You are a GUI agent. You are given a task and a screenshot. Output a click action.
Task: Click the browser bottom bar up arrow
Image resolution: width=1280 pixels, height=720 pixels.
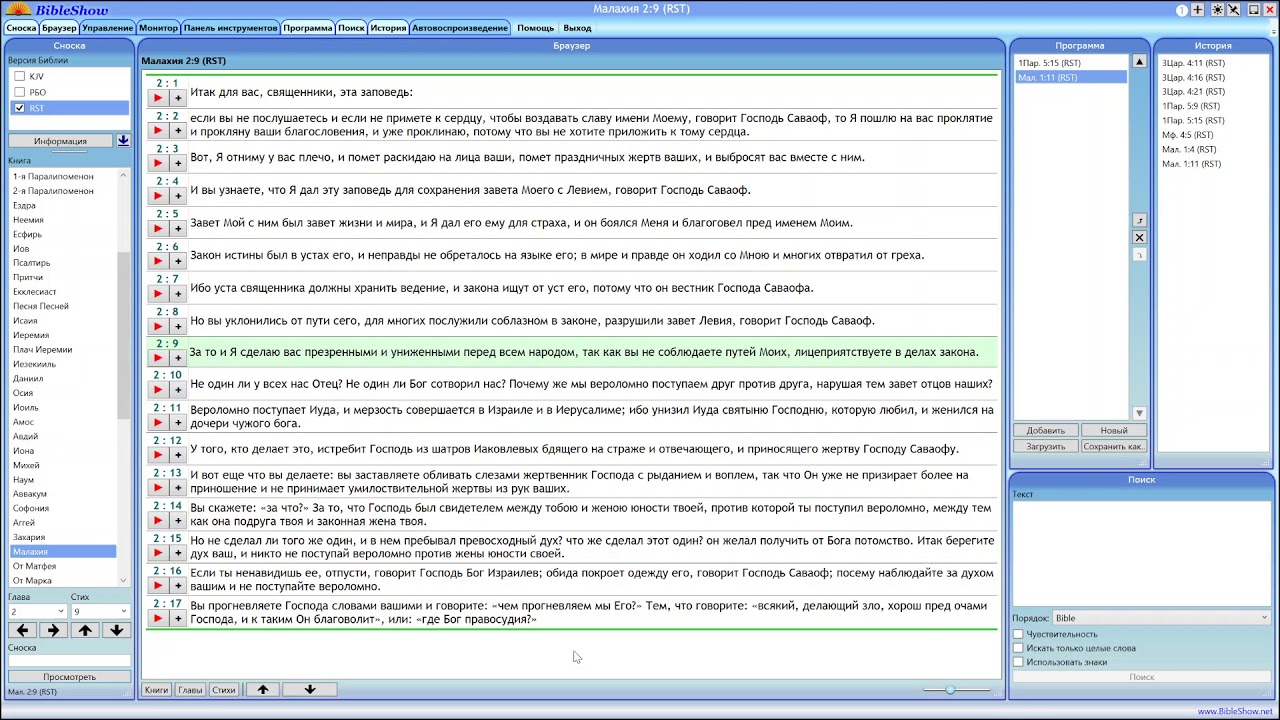263,689
